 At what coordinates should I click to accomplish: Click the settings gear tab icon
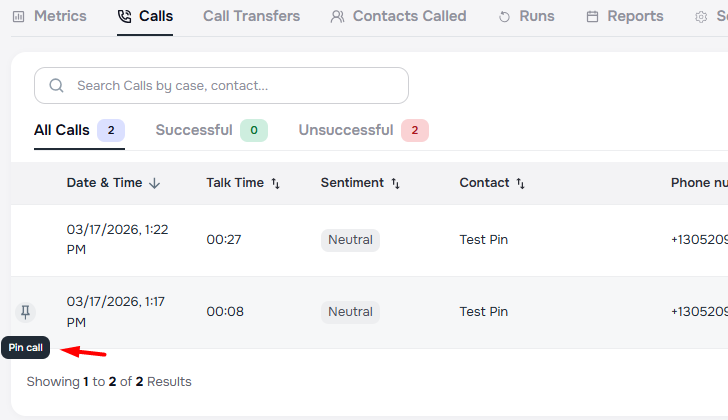701,17
